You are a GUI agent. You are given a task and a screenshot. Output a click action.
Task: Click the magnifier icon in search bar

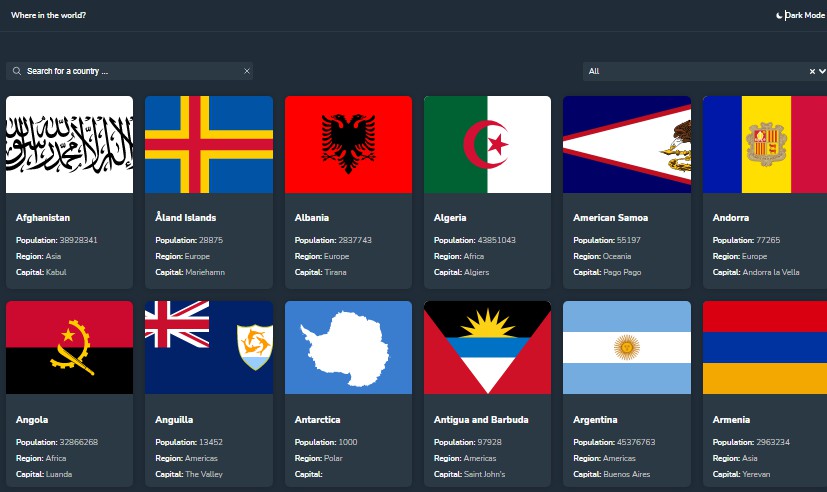pos(17,71)
